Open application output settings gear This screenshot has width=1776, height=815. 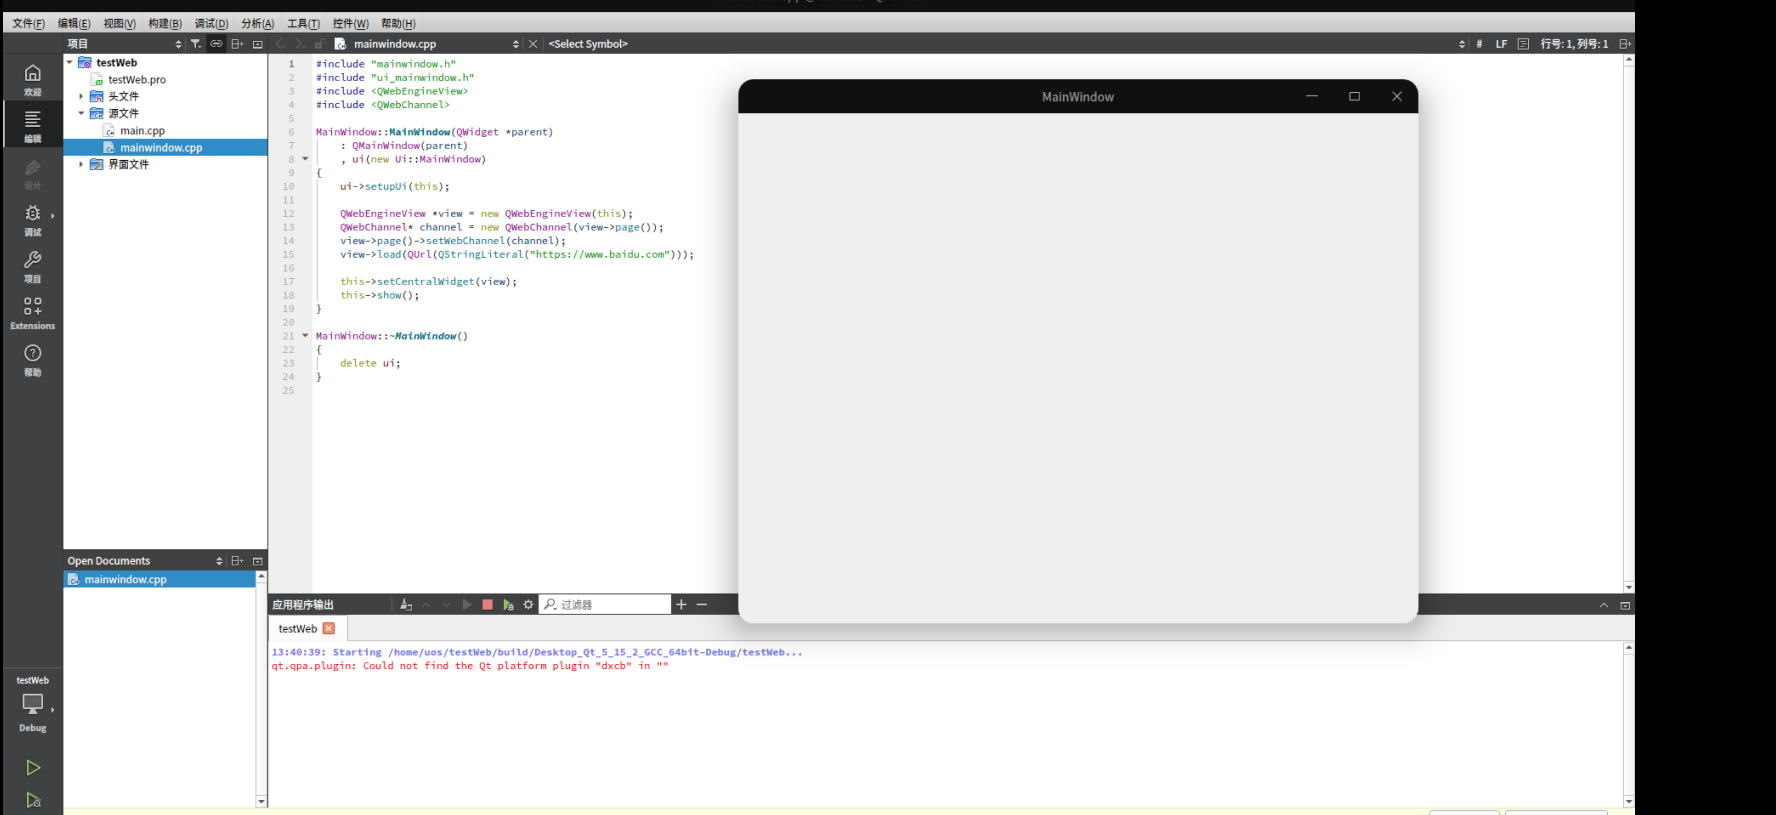(528, 605)
